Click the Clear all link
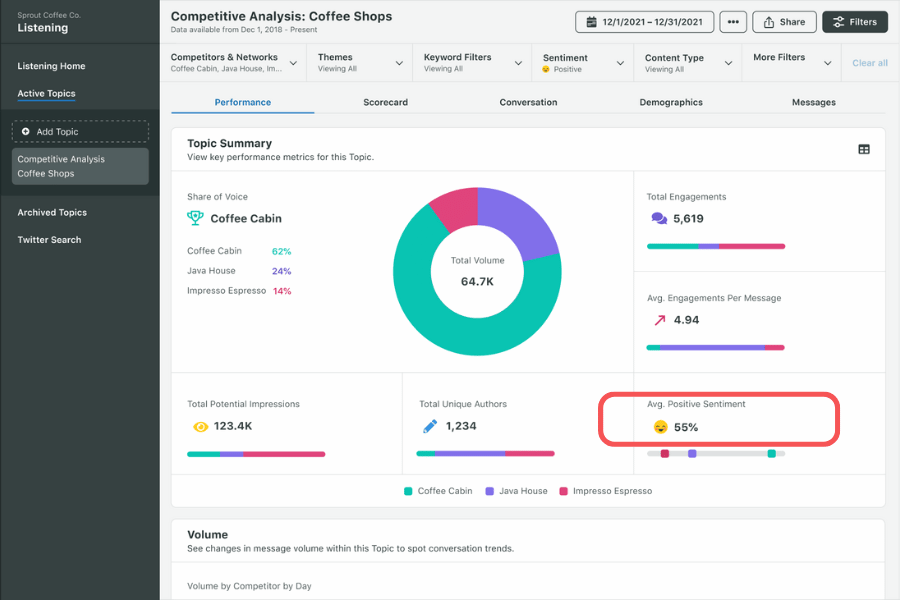 click(870, 63)
